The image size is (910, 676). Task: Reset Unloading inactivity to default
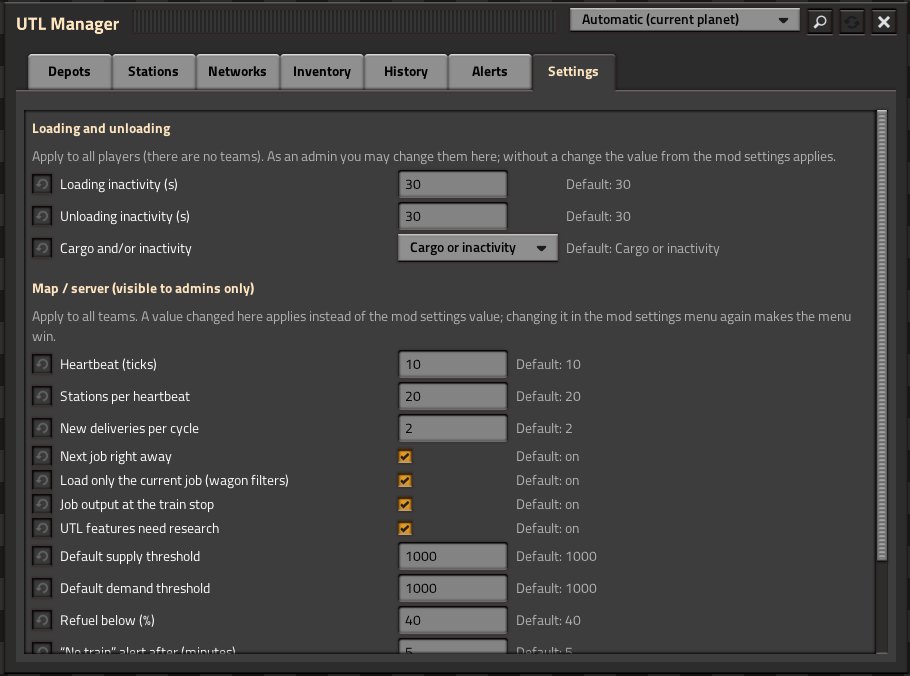[x=42, y=216]
